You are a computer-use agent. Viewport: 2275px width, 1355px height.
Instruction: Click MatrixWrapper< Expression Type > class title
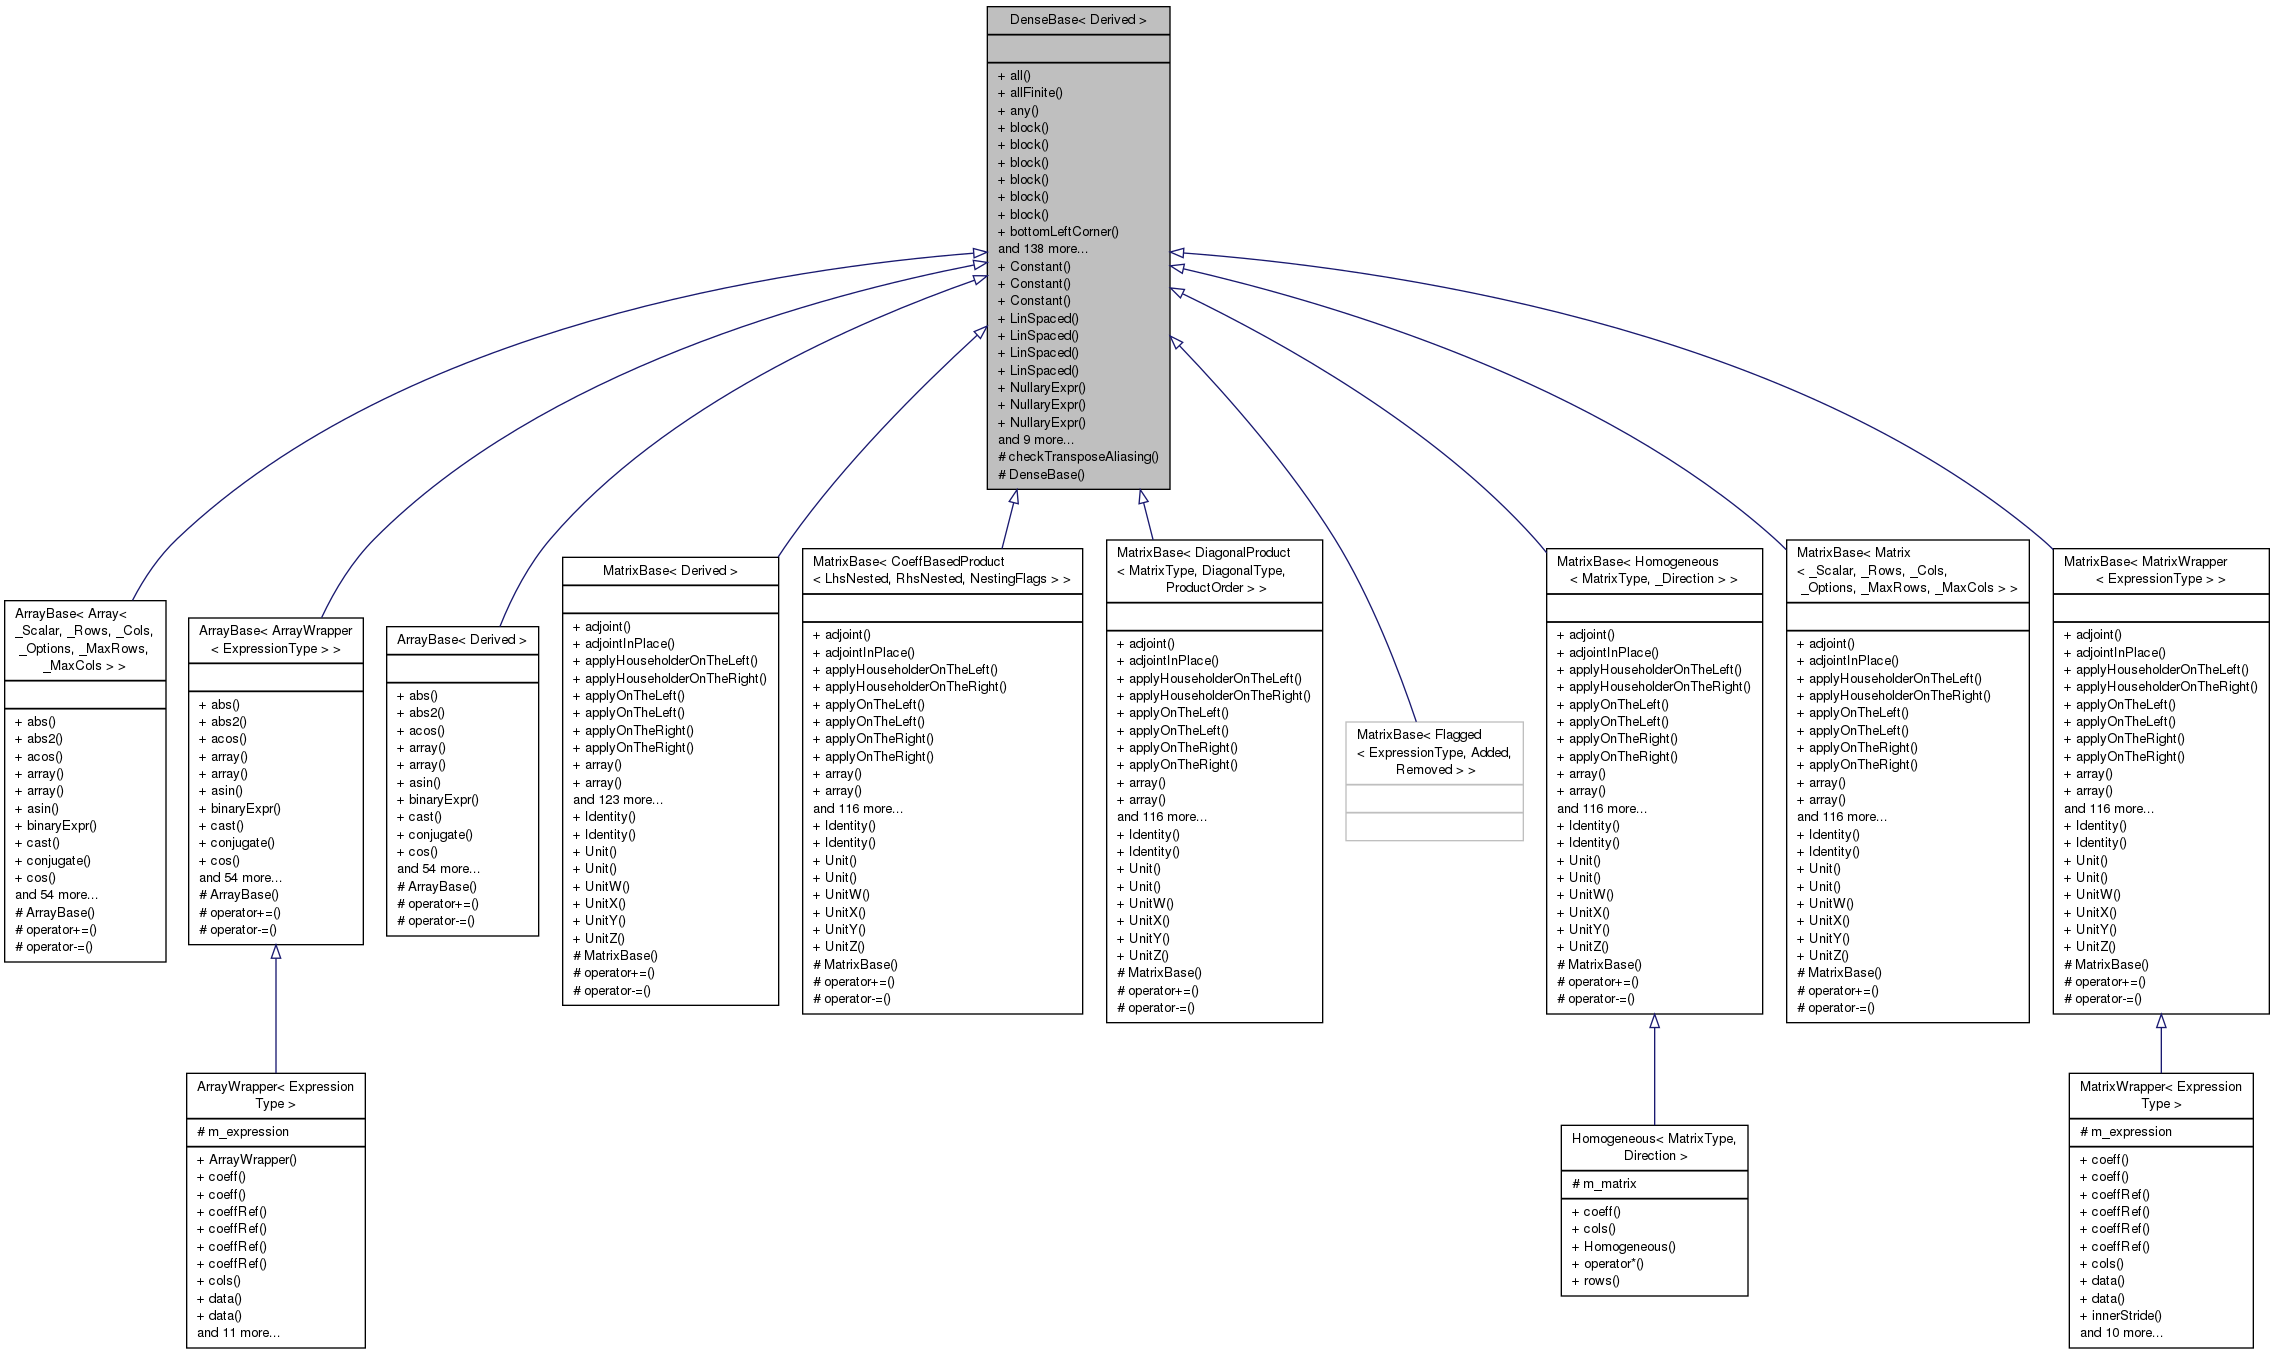click(x=2160, y=1095)
